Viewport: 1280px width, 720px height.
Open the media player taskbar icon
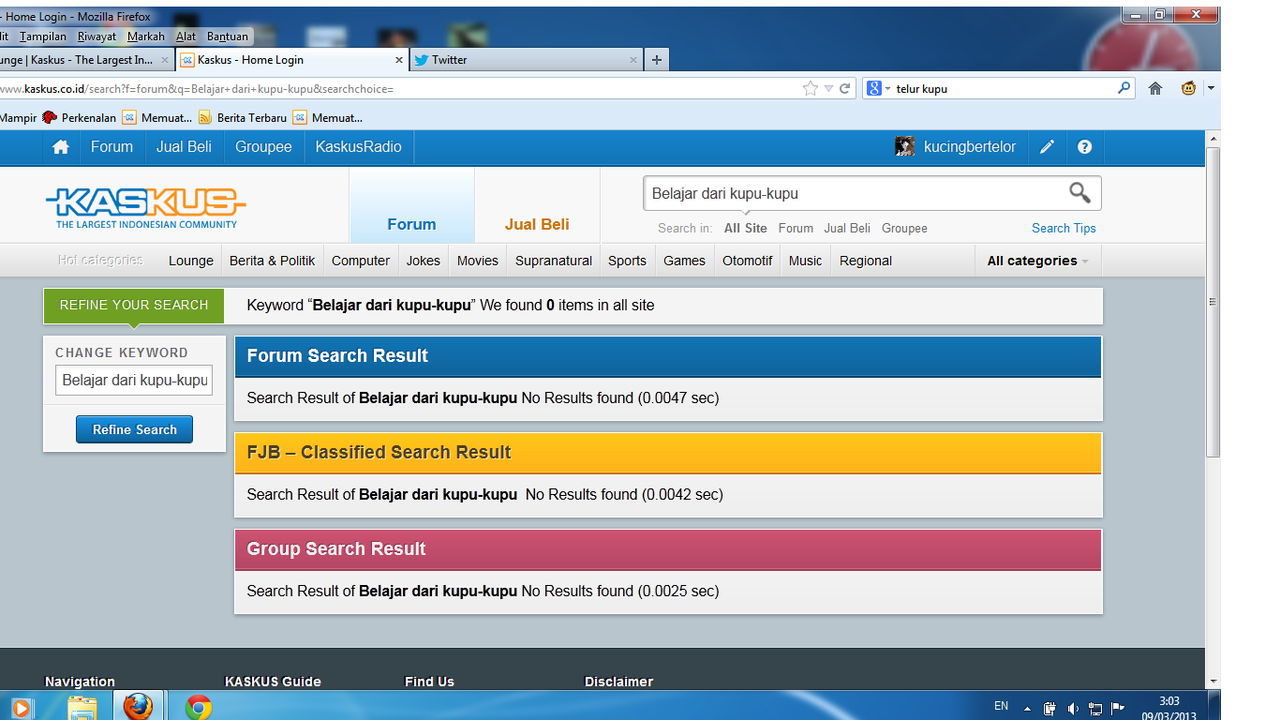click(20, 707)
